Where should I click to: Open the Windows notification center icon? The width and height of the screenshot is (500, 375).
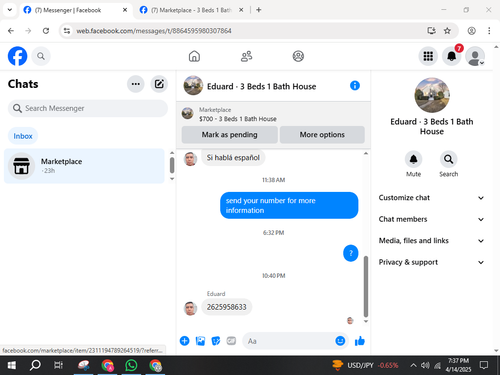484,365
